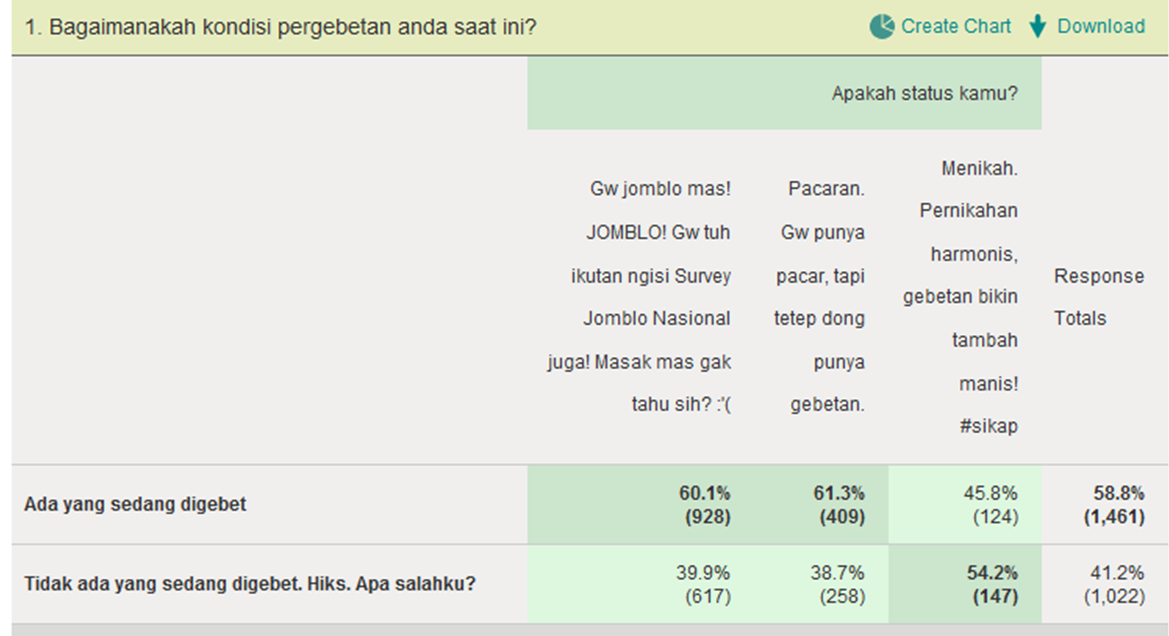Select question title about kondisi pergebetan
This screenshot has width=1169, height=636.
(x=280, y=27)
